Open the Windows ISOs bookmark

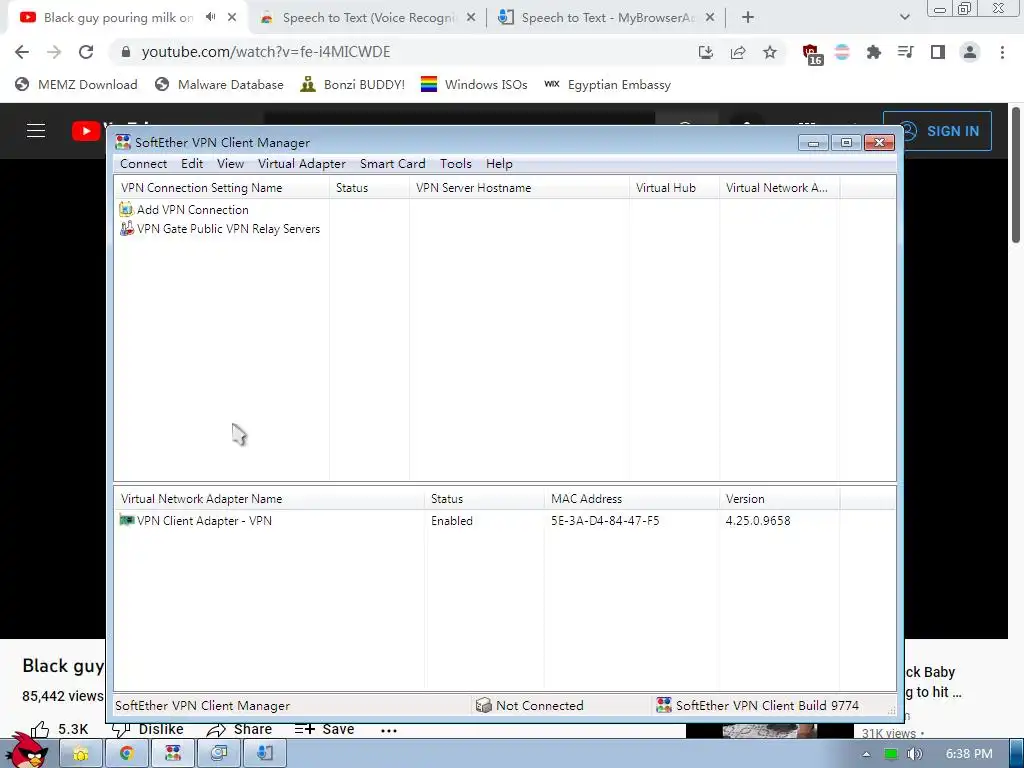[474, 85]
